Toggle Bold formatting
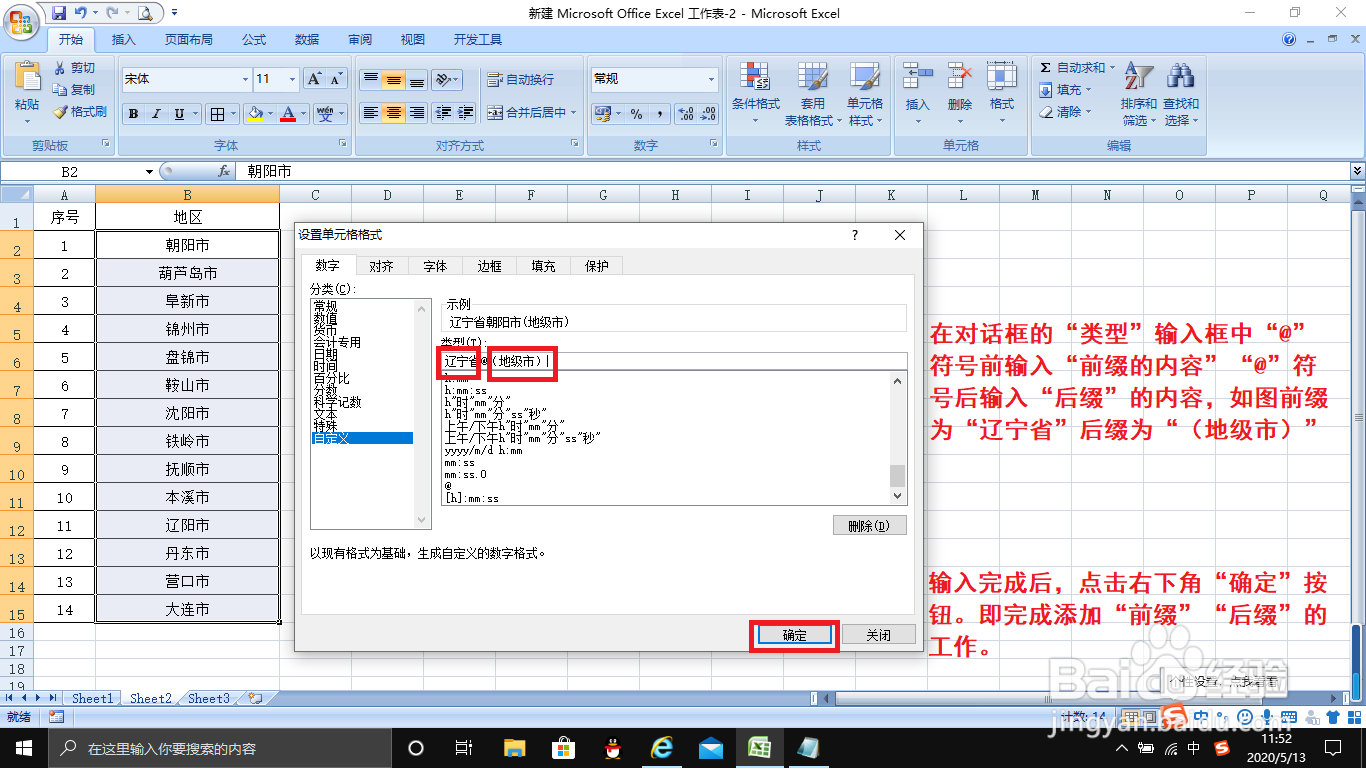Image resolution: width=1366 pixels, height=769 pixels. [133, 114]
